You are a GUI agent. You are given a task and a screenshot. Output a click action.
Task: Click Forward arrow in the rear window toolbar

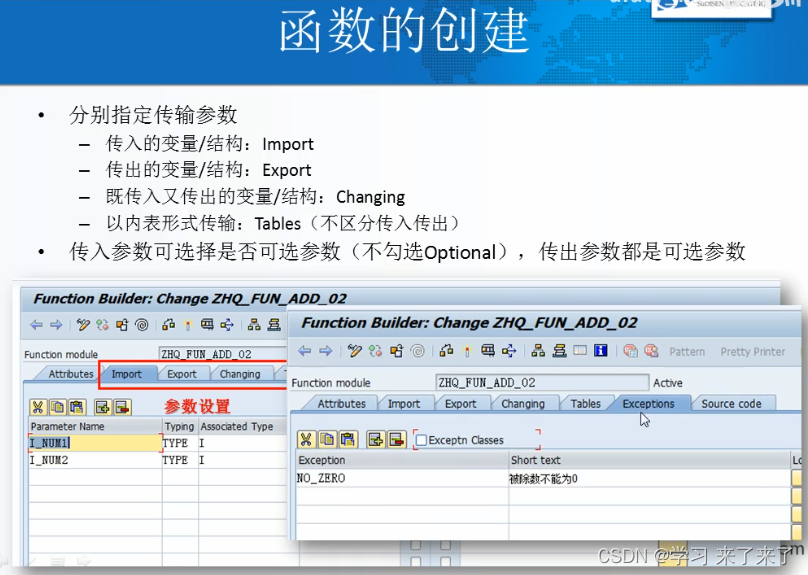[56, 325]
